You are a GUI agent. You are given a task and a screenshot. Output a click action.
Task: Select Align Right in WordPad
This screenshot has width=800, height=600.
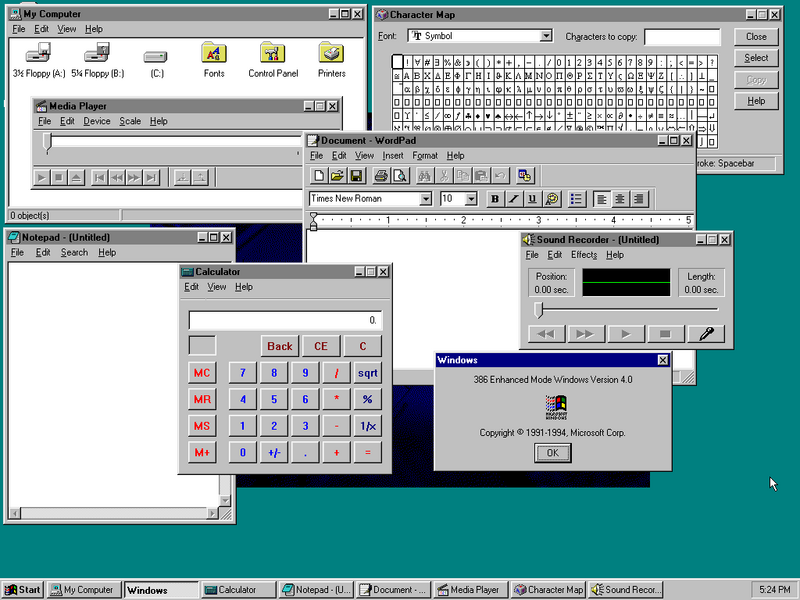coord(639,199)
